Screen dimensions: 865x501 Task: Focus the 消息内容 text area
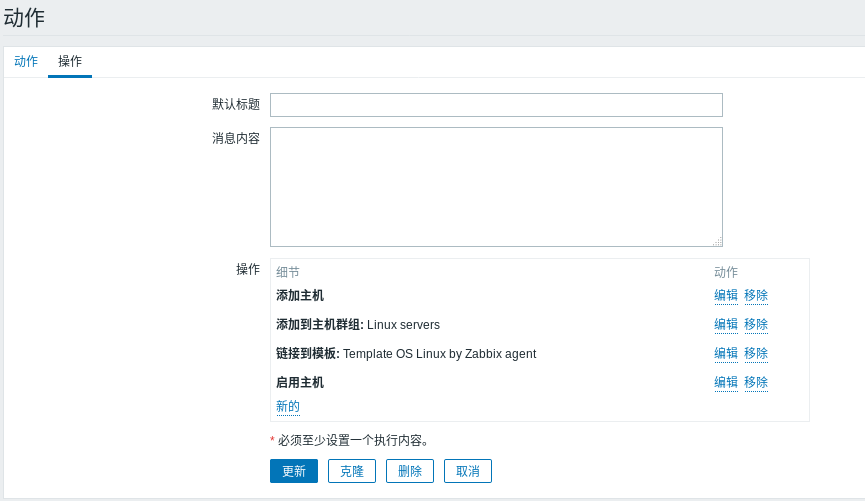coord(496,187)
